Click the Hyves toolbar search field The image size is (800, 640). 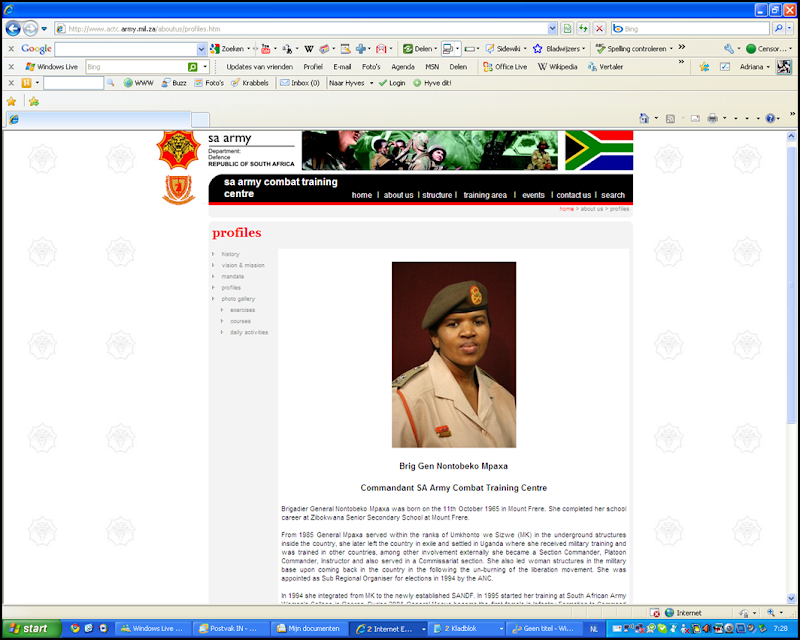73,83
